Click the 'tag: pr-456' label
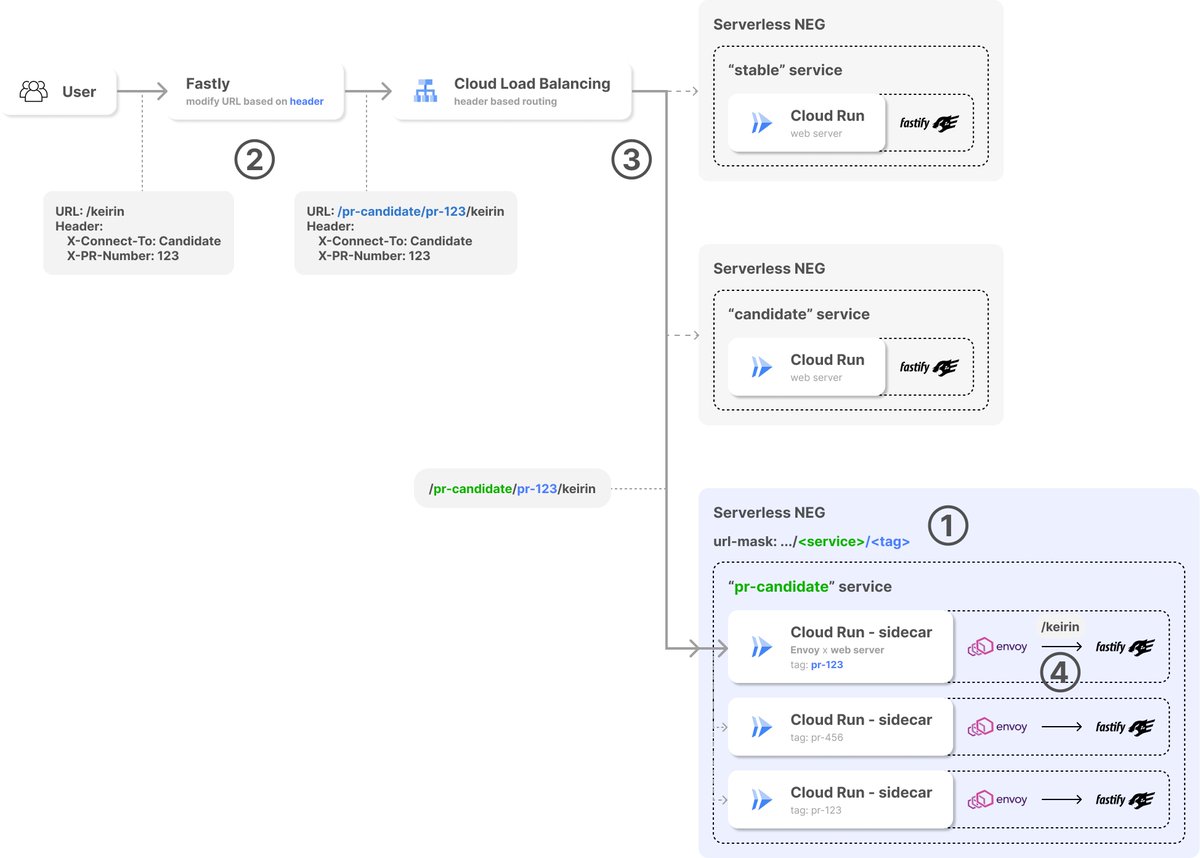Image resolution: width=1200 pixels, height=858 pixels. point(816,738)
